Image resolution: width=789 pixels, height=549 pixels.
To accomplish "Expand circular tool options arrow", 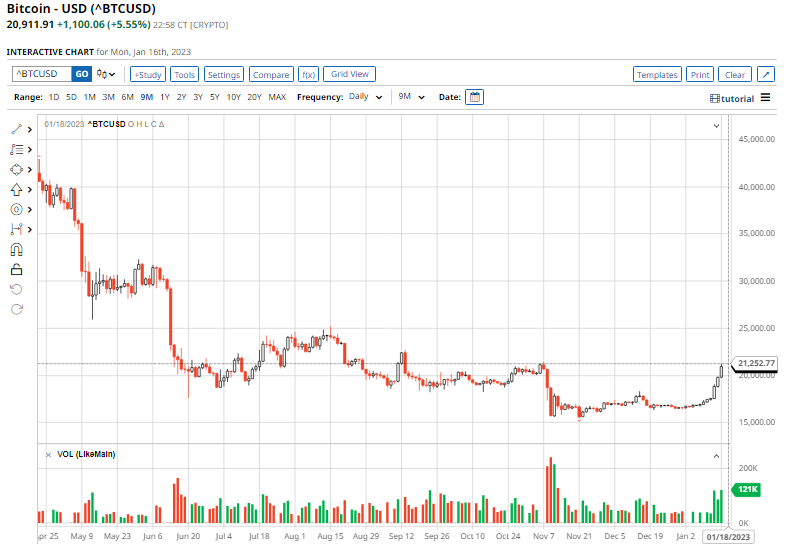I will click(x=30, y=209).
